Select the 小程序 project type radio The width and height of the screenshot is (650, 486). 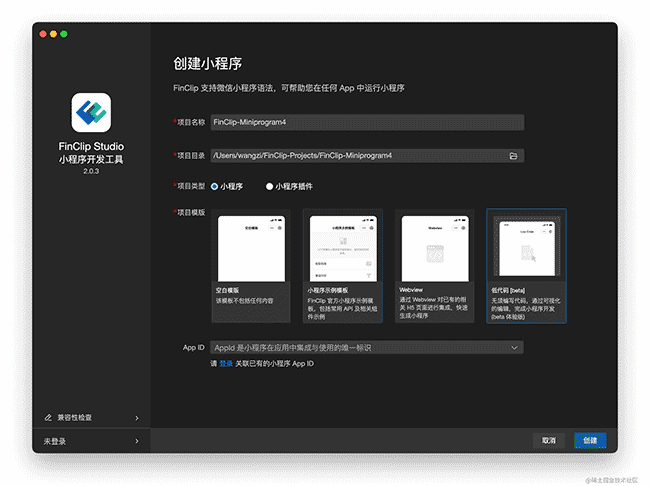click(x=214, y=187)
